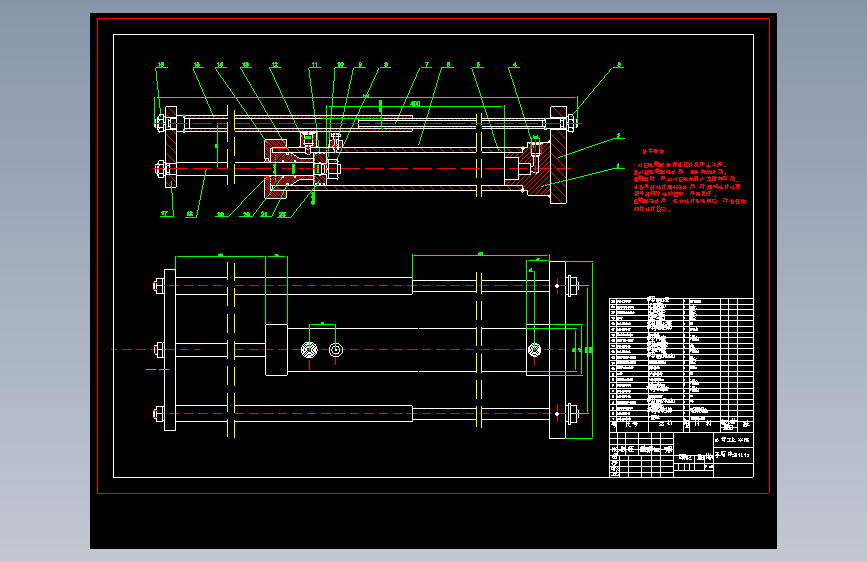Select the part callout number 9
867x562 pixels.
[x=361, y=65]
